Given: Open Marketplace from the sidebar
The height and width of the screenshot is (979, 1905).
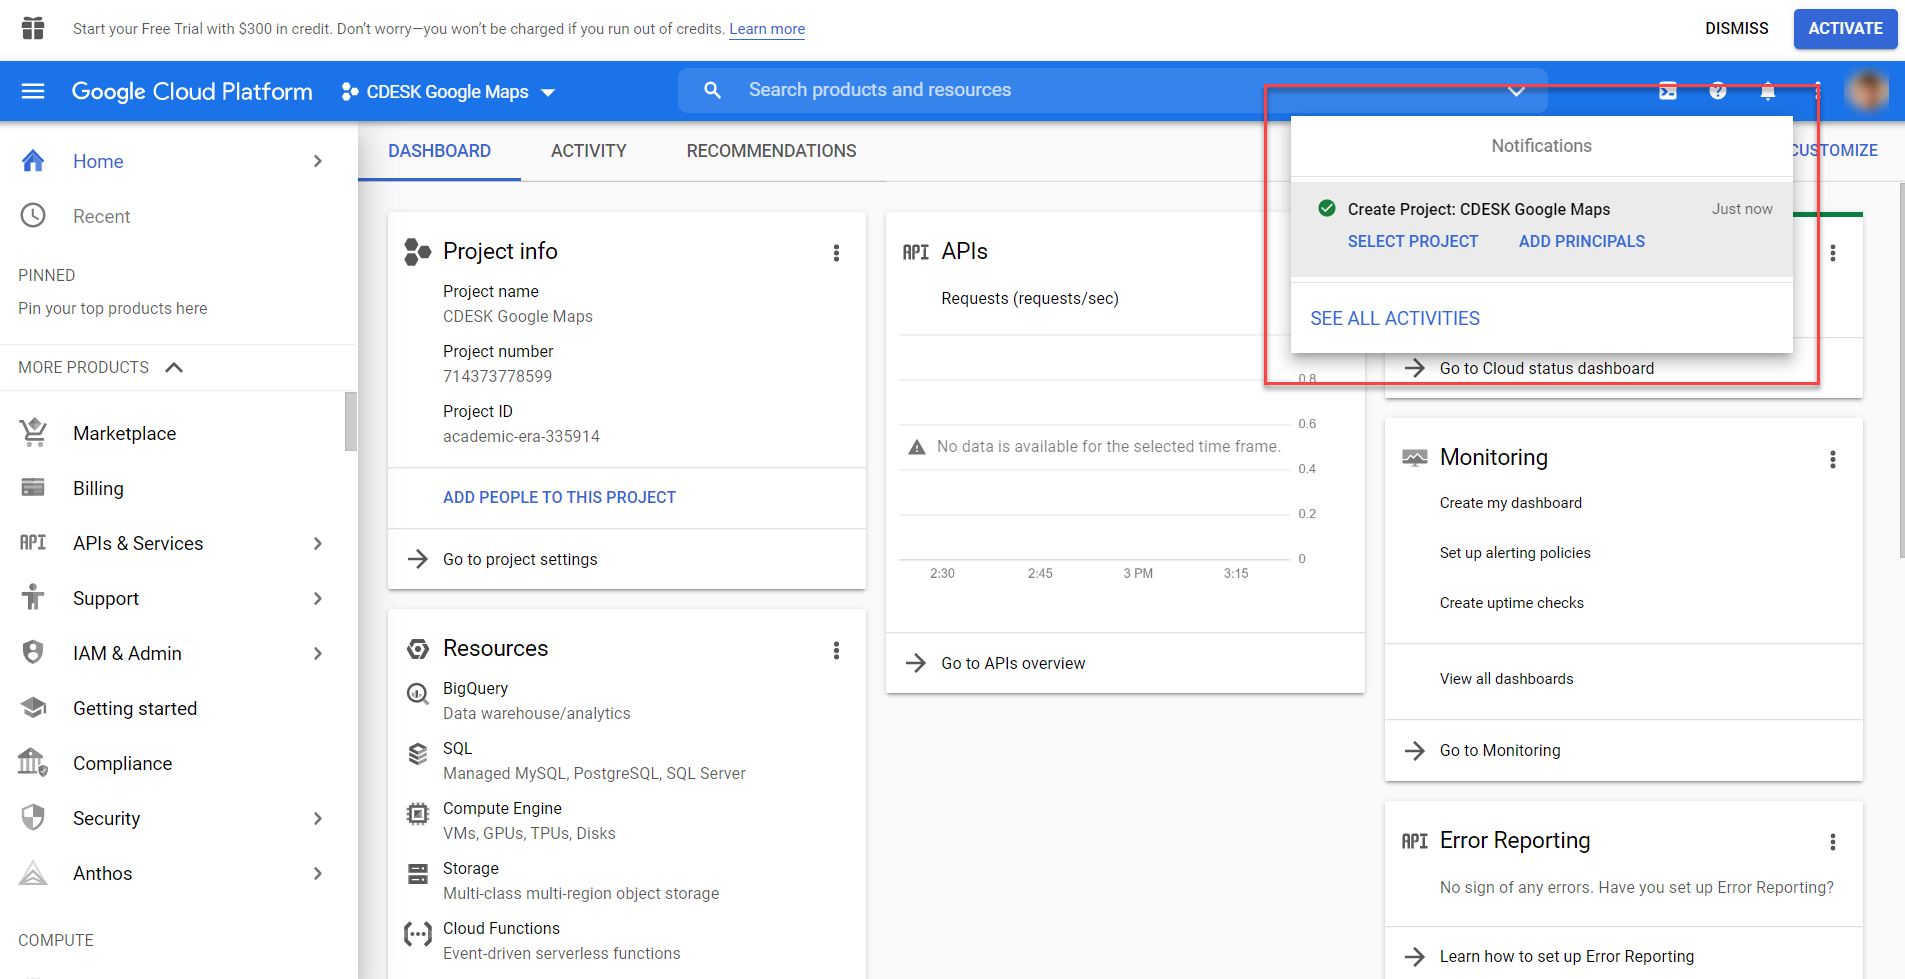Looking at the screenshot, I should [x=124, y=433].
